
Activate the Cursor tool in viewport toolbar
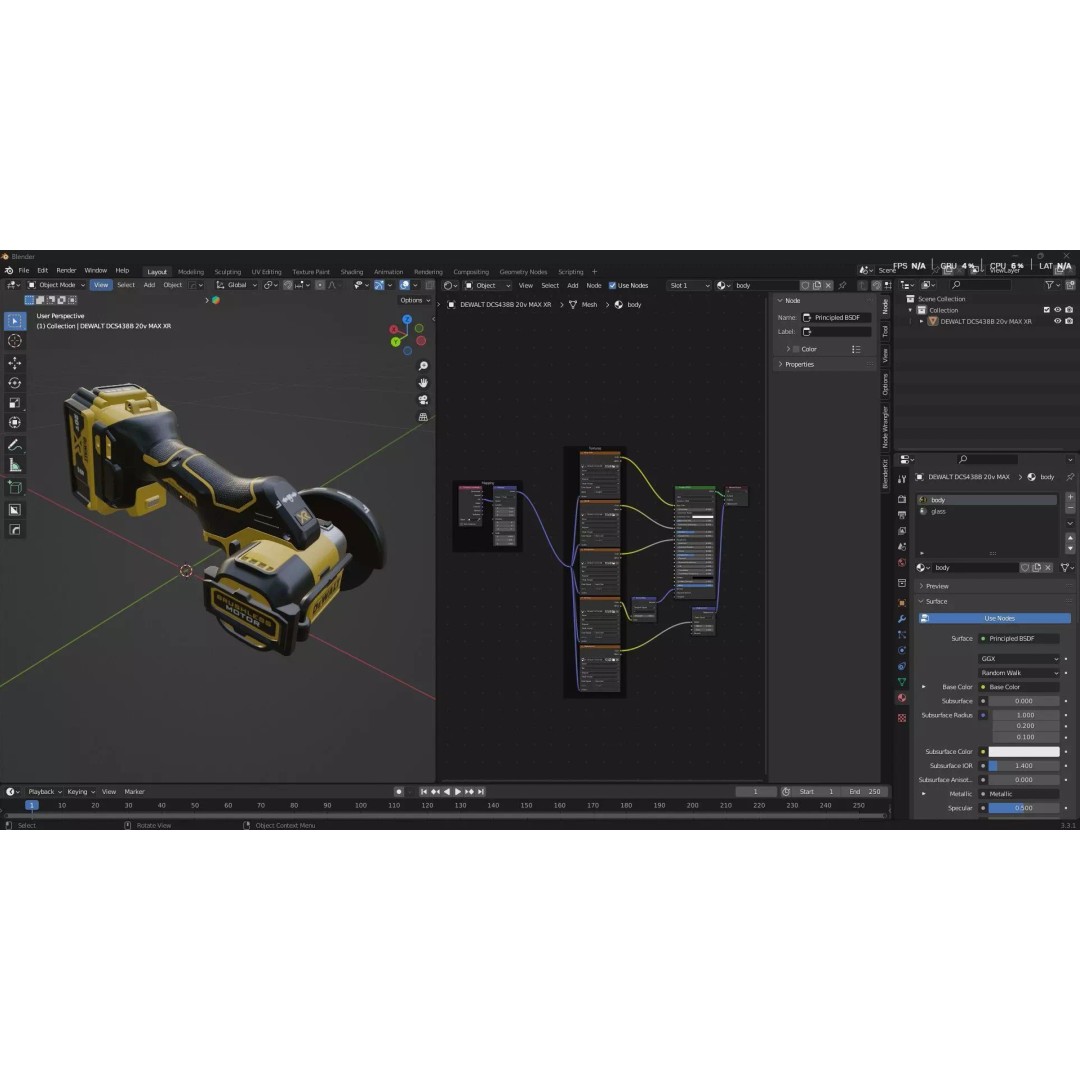click(14, 341)
